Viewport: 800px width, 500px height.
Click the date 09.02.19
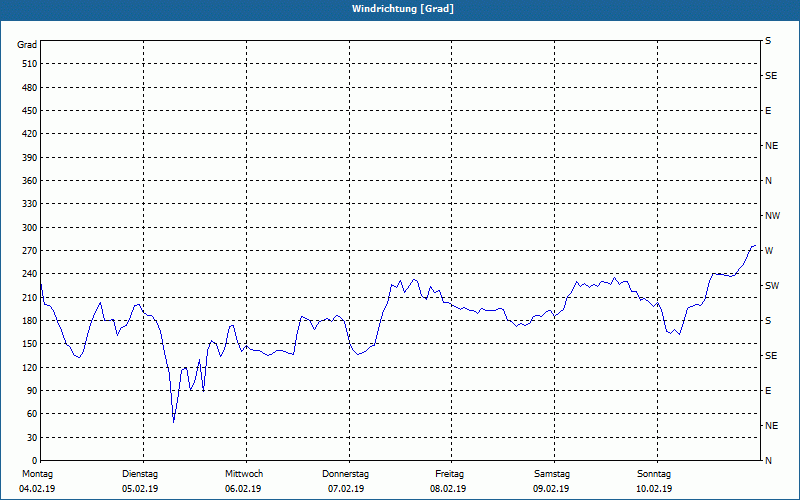click(551, 489)
